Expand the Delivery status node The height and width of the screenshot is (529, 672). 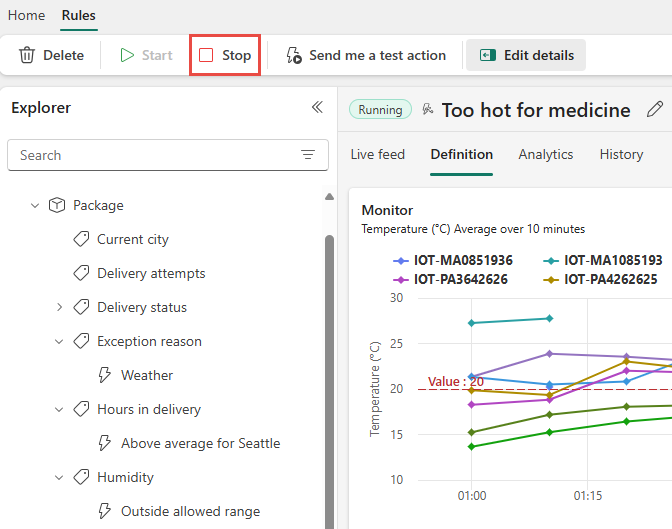(x=59, y=307)
